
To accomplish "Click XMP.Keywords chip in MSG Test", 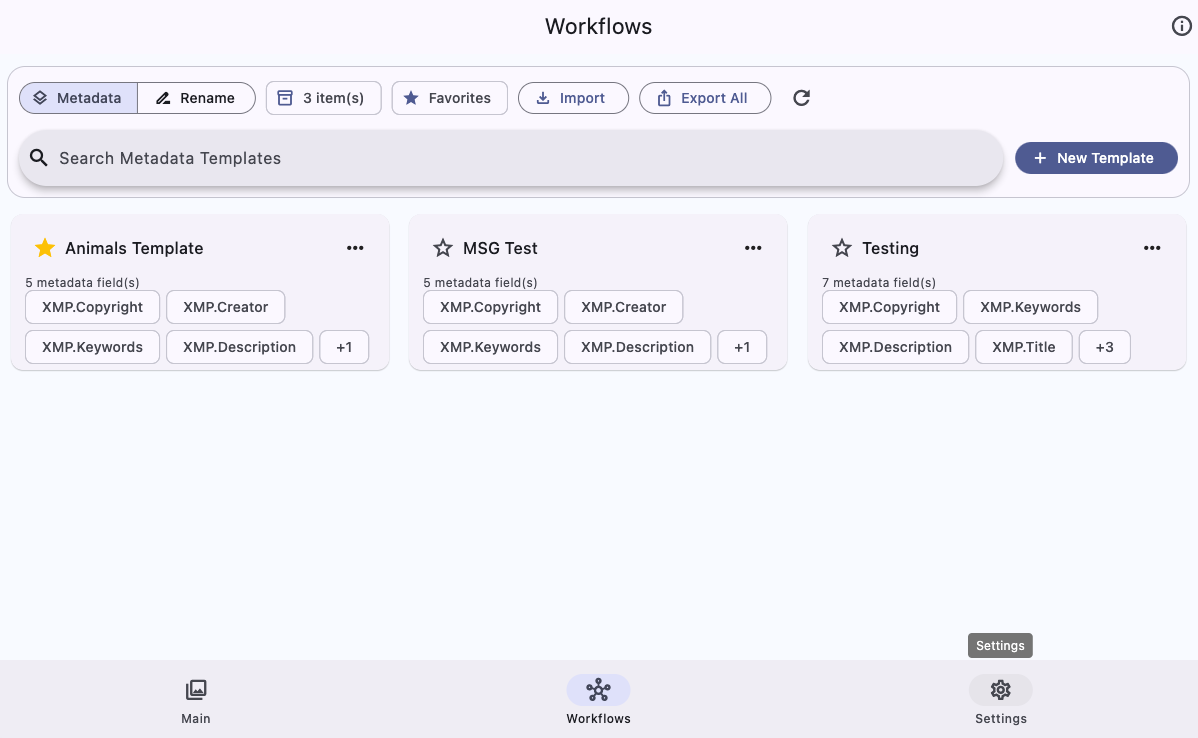I will point(491,347).
